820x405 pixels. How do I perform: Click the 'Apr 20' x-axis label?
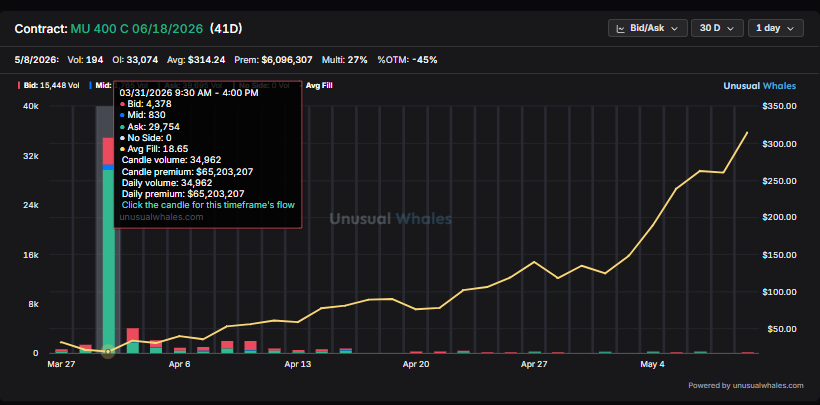click(416, 364)
